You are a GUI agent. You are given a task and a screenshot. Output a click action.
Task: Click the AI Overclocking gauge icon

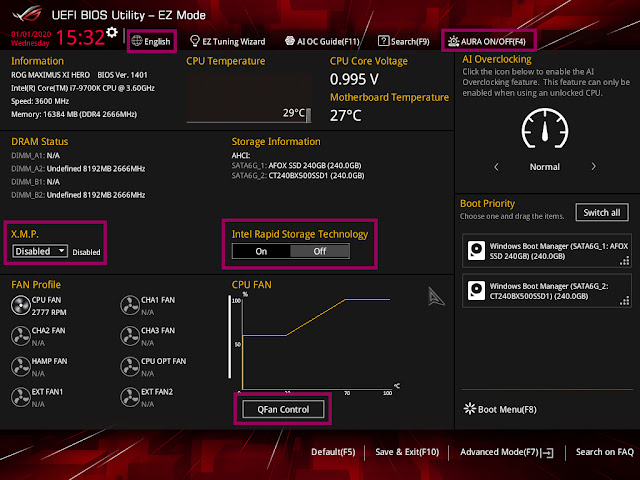point(544,129)
